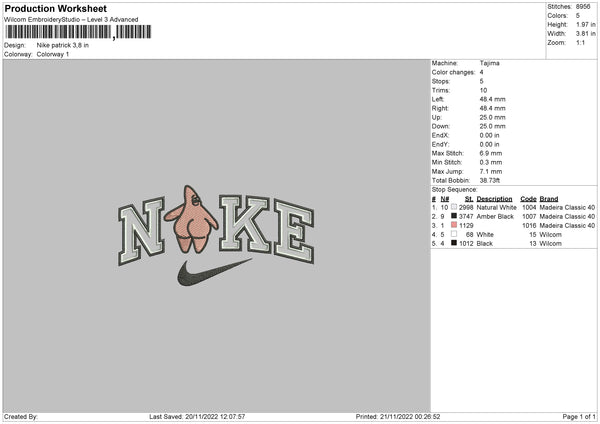Viewport: 600px width, 424px height.
Task: Click thread code '1004' in row 1
Action: tap(529, 207)
